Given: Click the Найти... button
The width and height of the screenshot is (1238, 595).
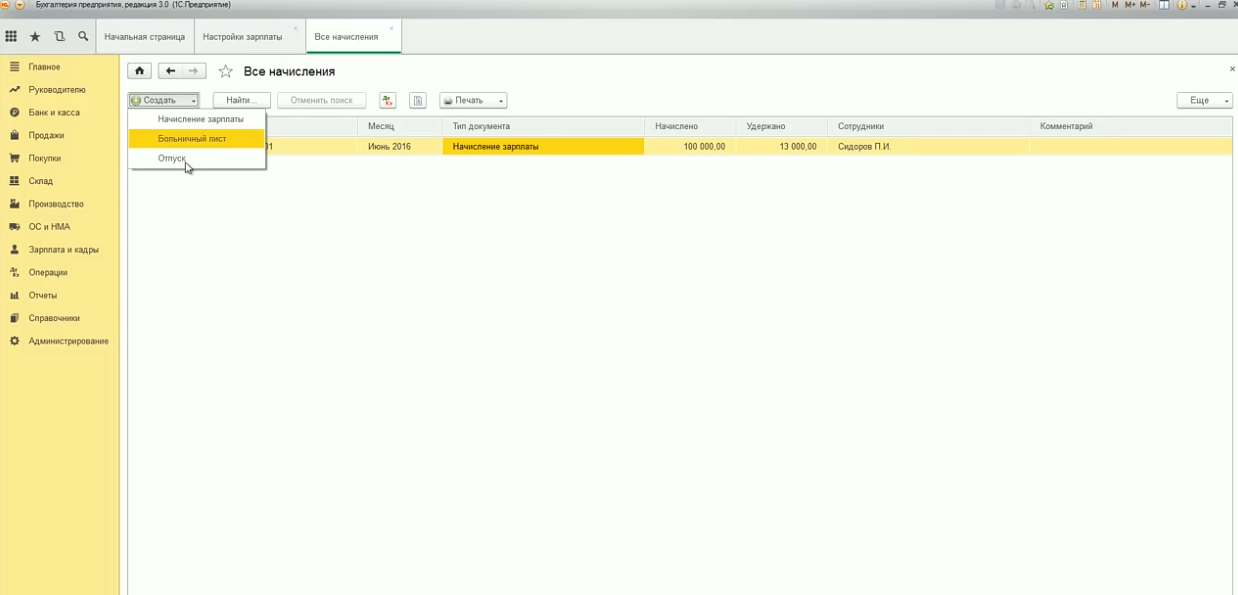Looking at the screenshot, I should 242,100.
